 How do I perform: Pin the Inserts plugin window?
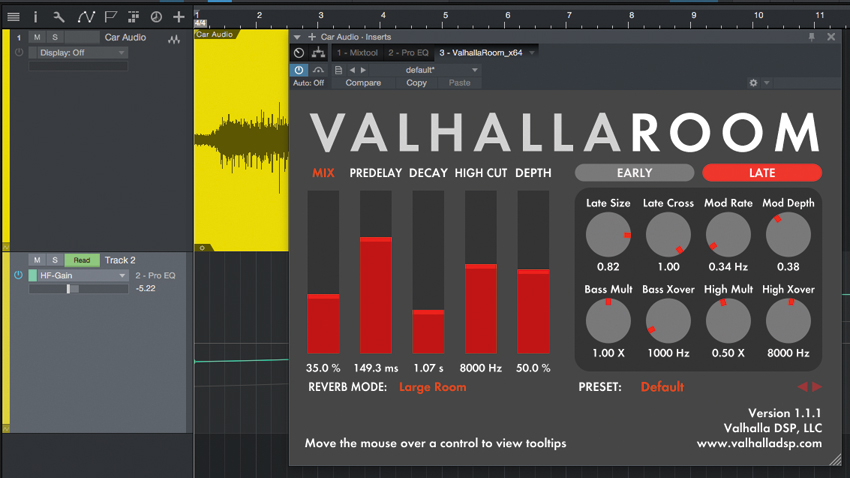pyautogui.click(x=812, y=37)
